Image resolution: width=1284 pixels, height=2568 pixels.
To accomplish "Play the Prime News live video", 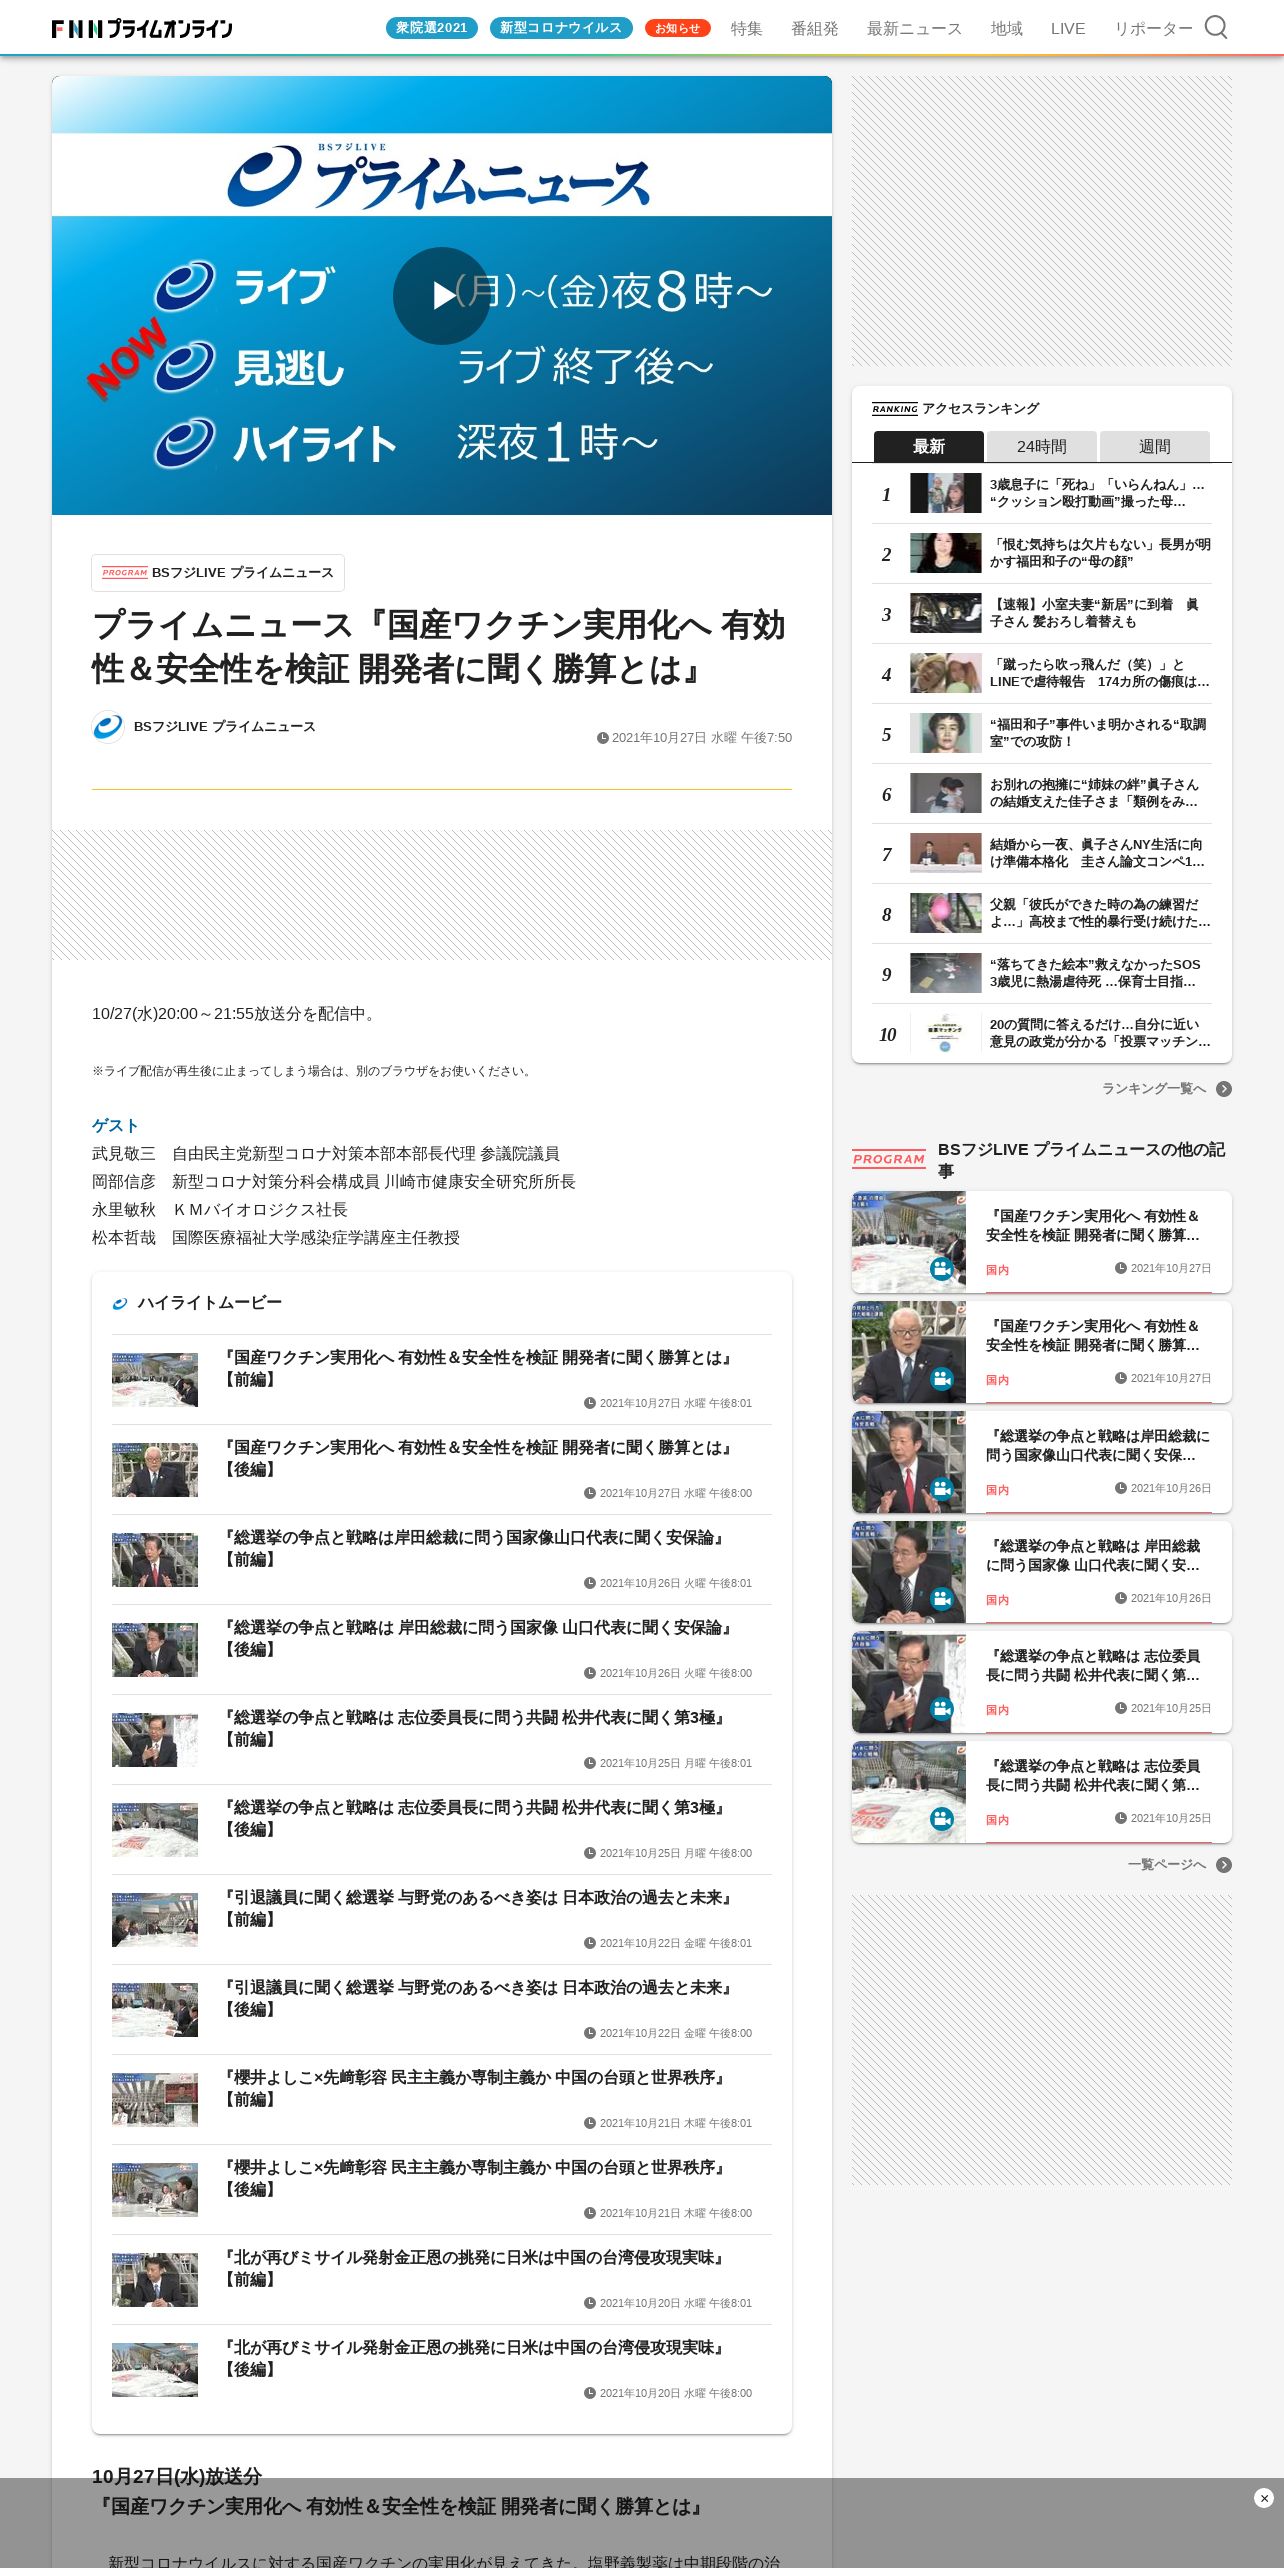I will (x=441, y=296).
